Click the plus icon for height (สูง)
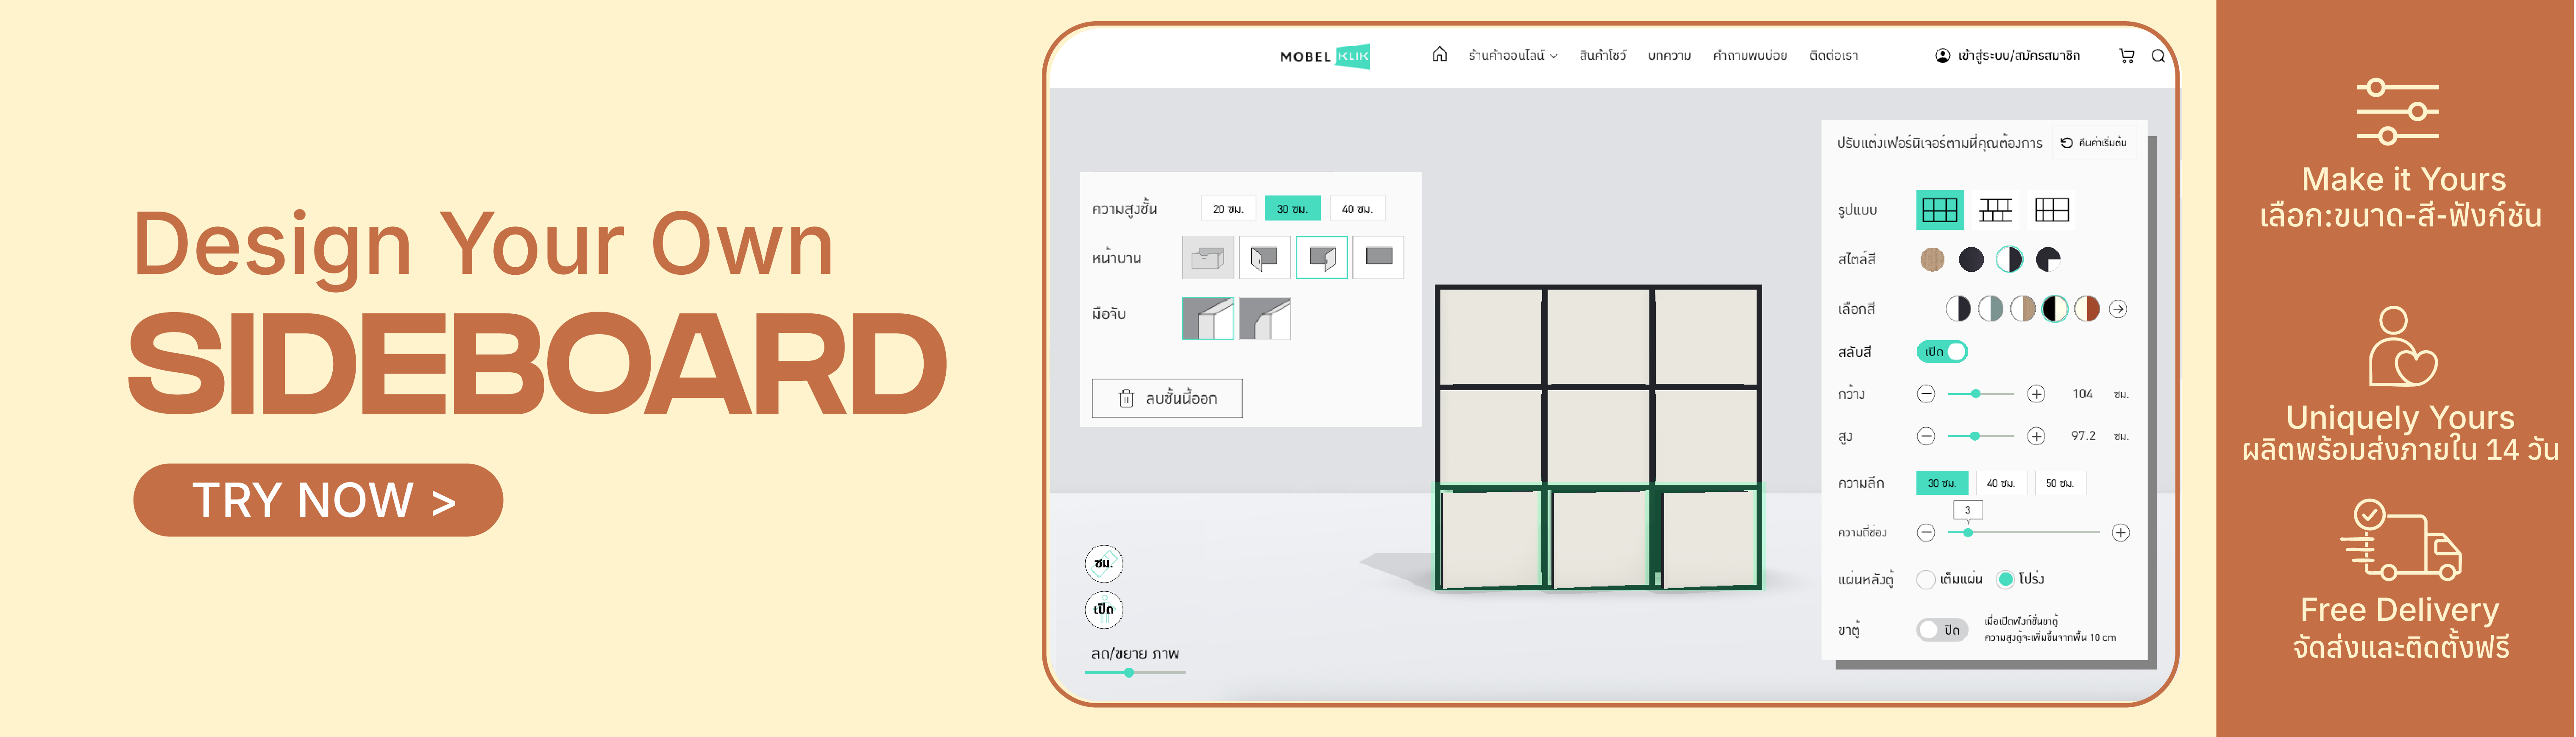Screen dimensions: 2576x737 (x=2036, y=436)
